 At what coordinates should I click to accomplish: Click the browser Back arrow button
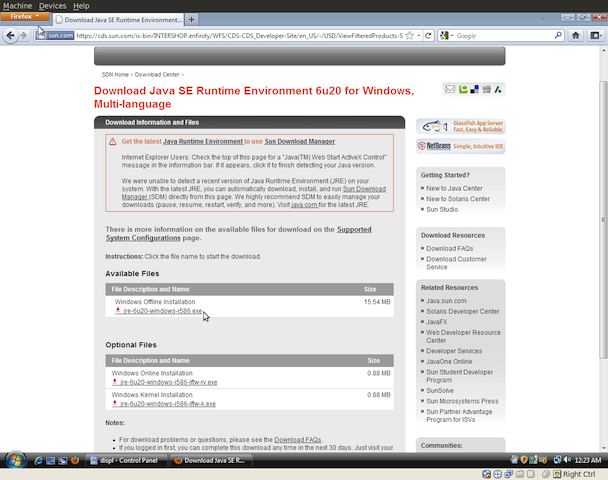click(x=10, y=36)
